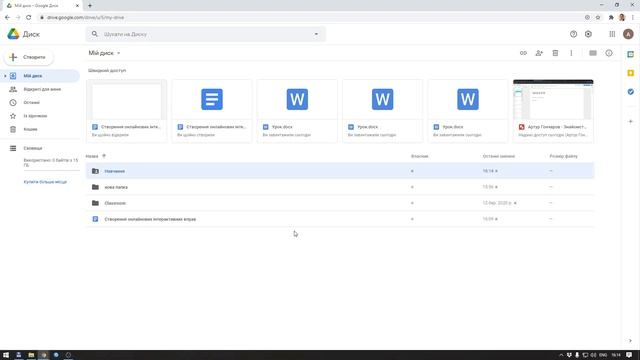This screenshot has width=640, height=360.
Task: Click the Навчання shared folder icon
Action: click(95, 171)
